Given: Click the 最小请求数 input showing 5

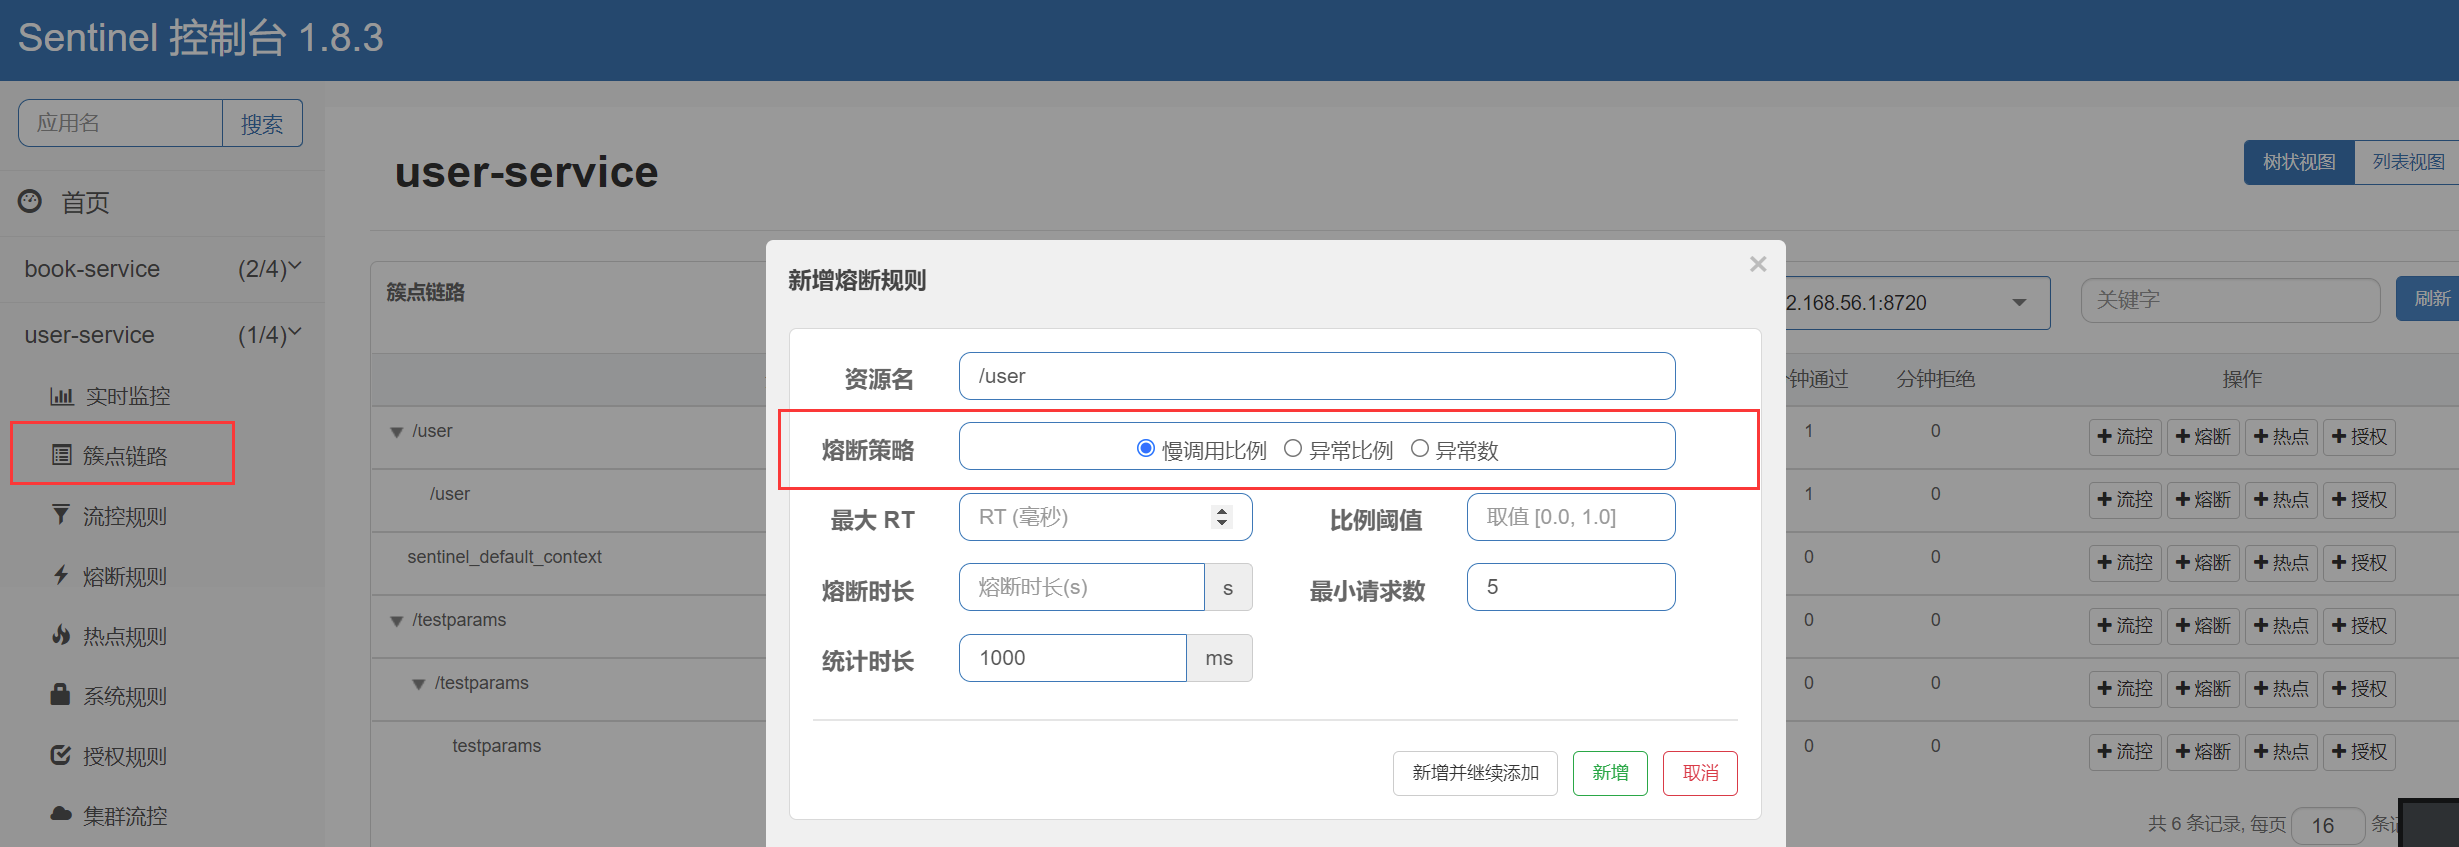Looking at the screenshot, I should coord(1571,587).
